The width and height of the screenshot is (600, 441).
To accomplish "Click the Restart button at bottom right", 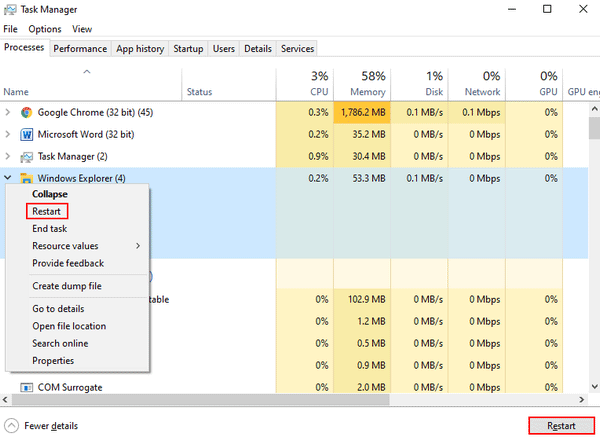I will click(561, 426).
